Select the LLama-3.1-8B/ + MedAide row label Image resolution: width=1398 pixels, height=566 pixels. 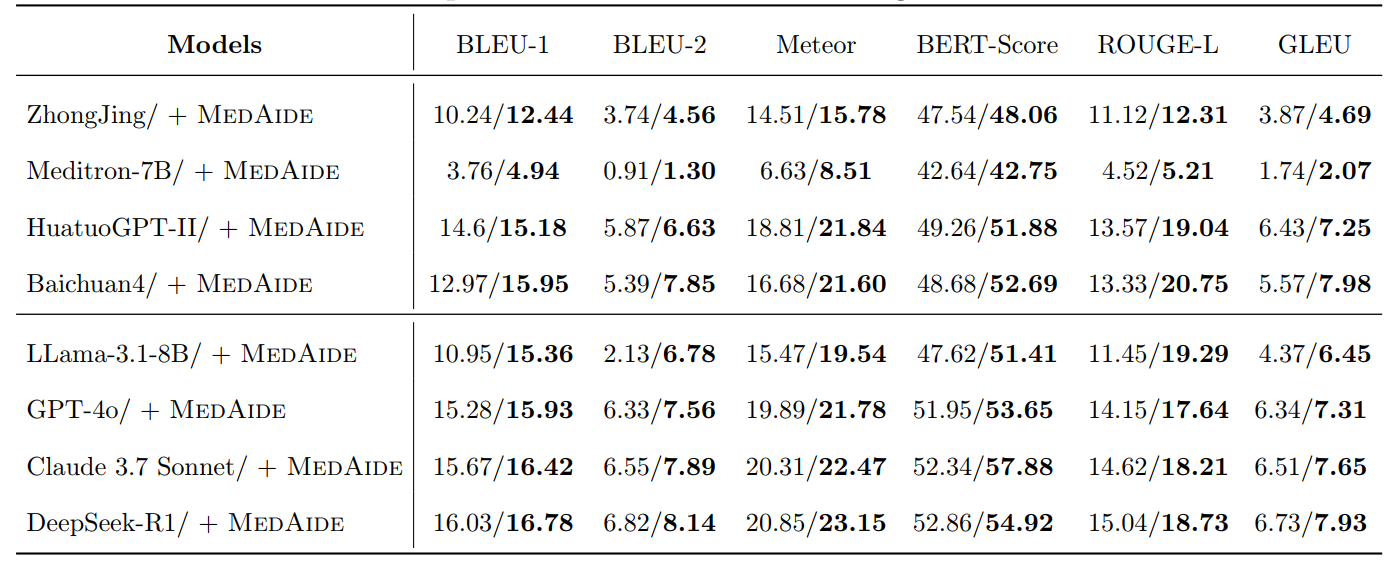tap(192, 354)
